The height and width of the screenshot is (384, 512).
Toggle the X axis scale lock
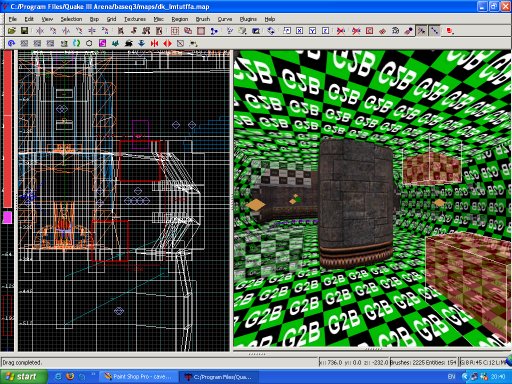(299, 31)
